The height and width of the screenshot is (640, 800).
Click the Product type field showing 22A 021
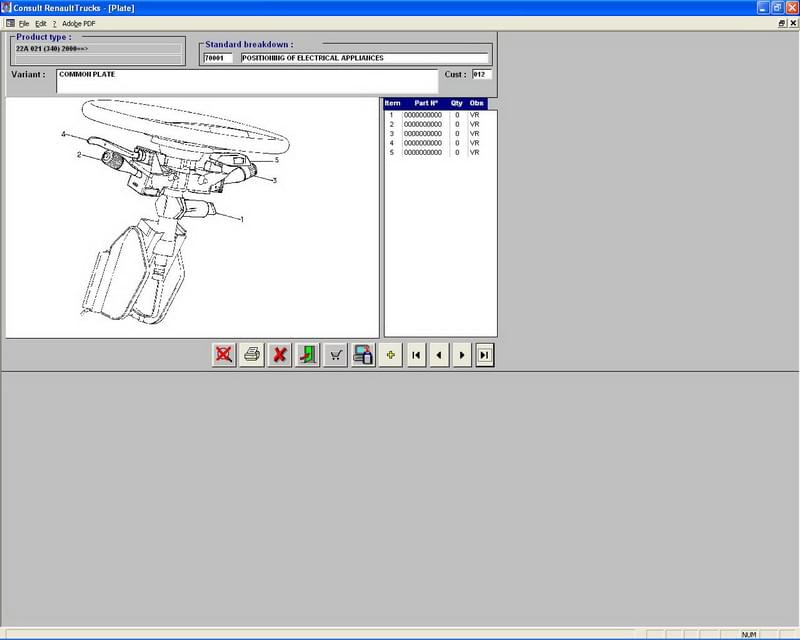pyautogui.click(x=98, y=48)
